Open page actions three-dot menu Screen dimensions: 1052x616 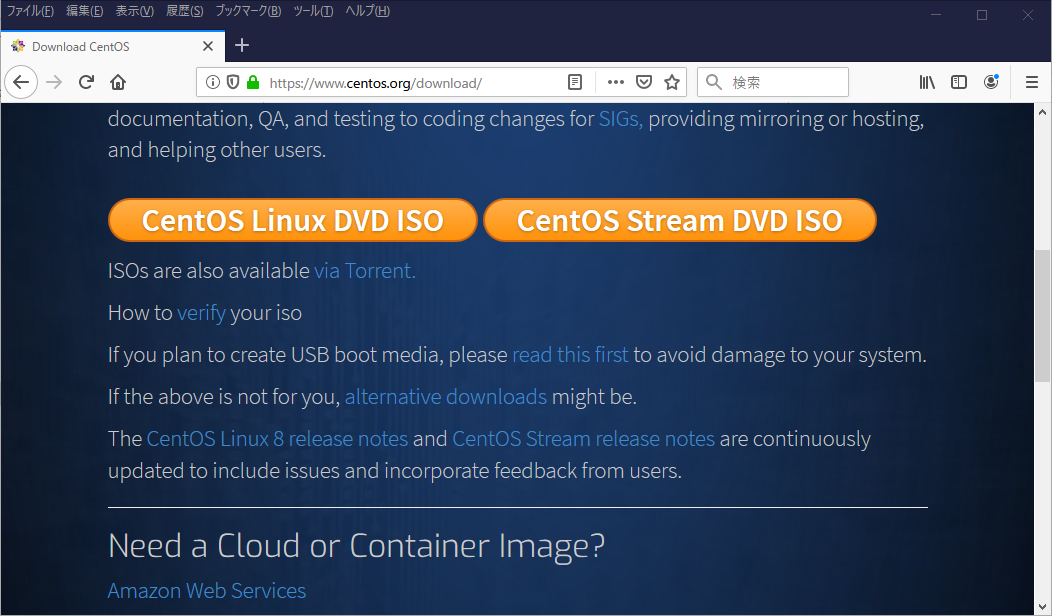(x=615, y=82)
